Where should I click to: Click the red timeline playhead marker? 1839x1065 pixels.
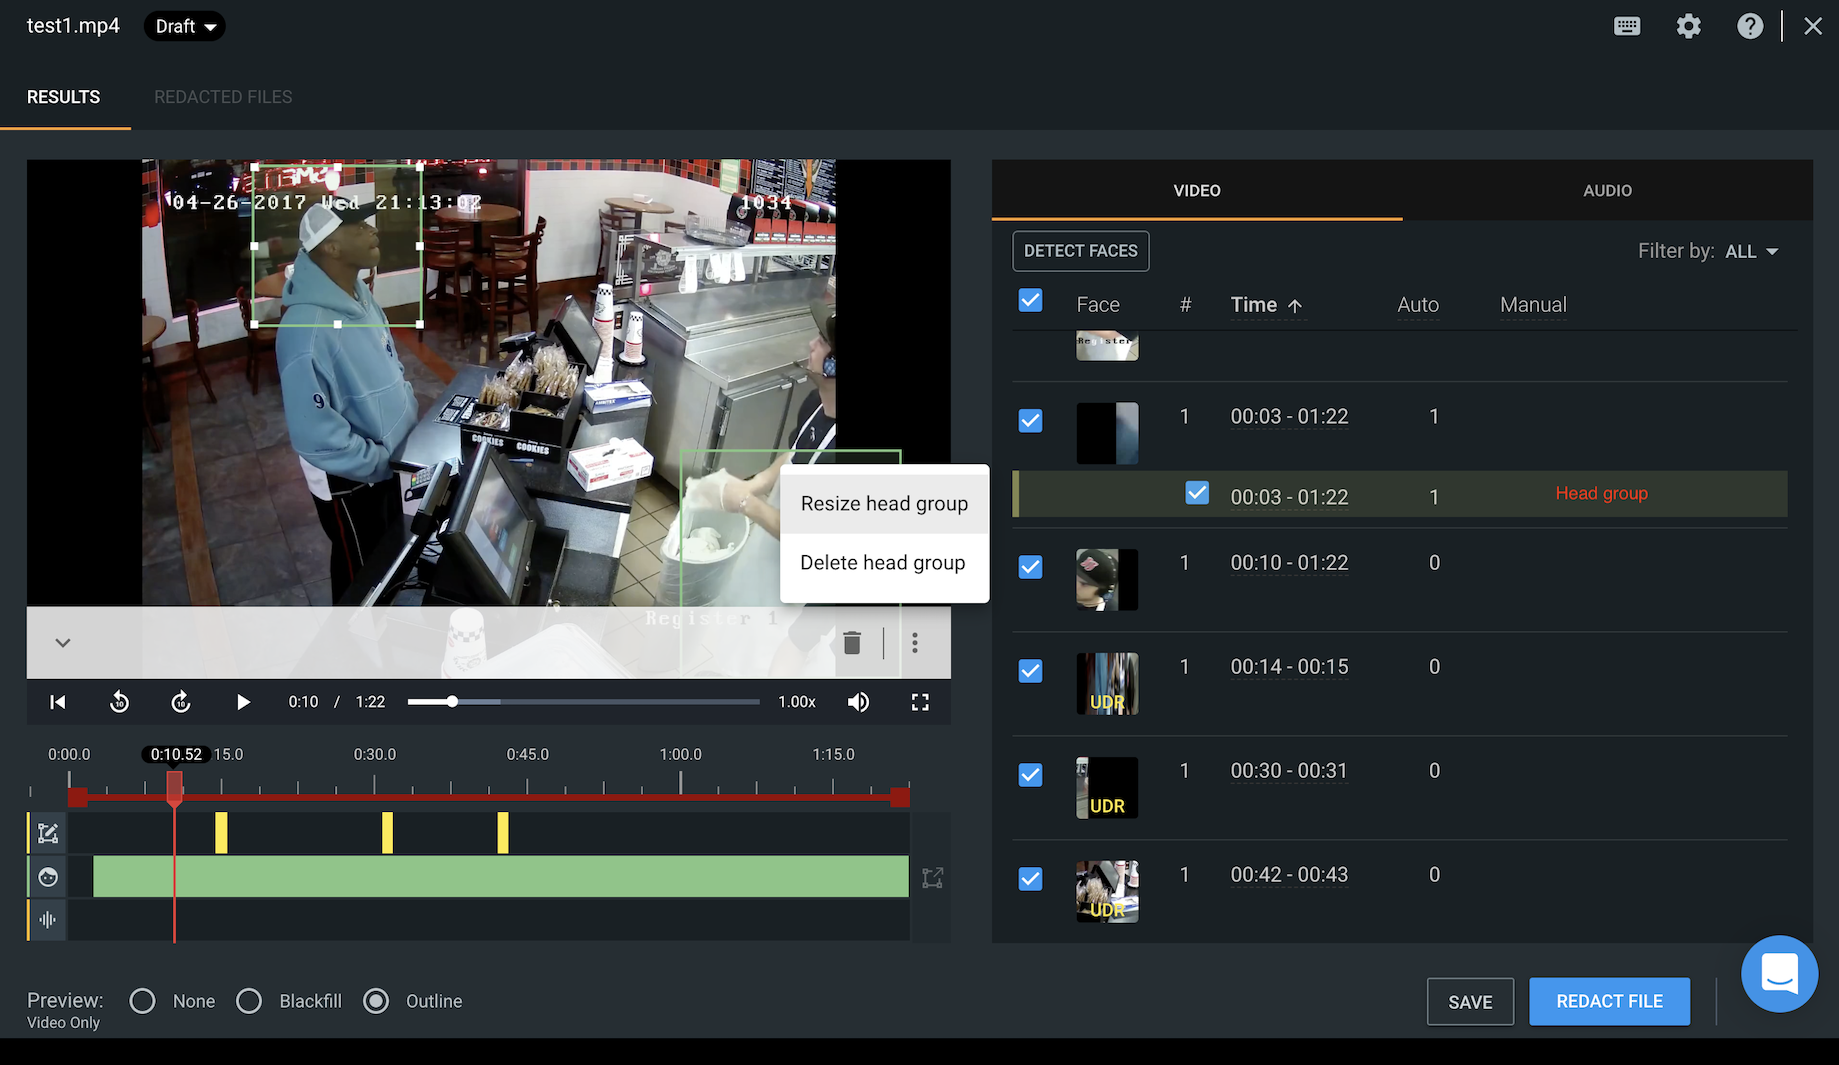coord(174,788)
